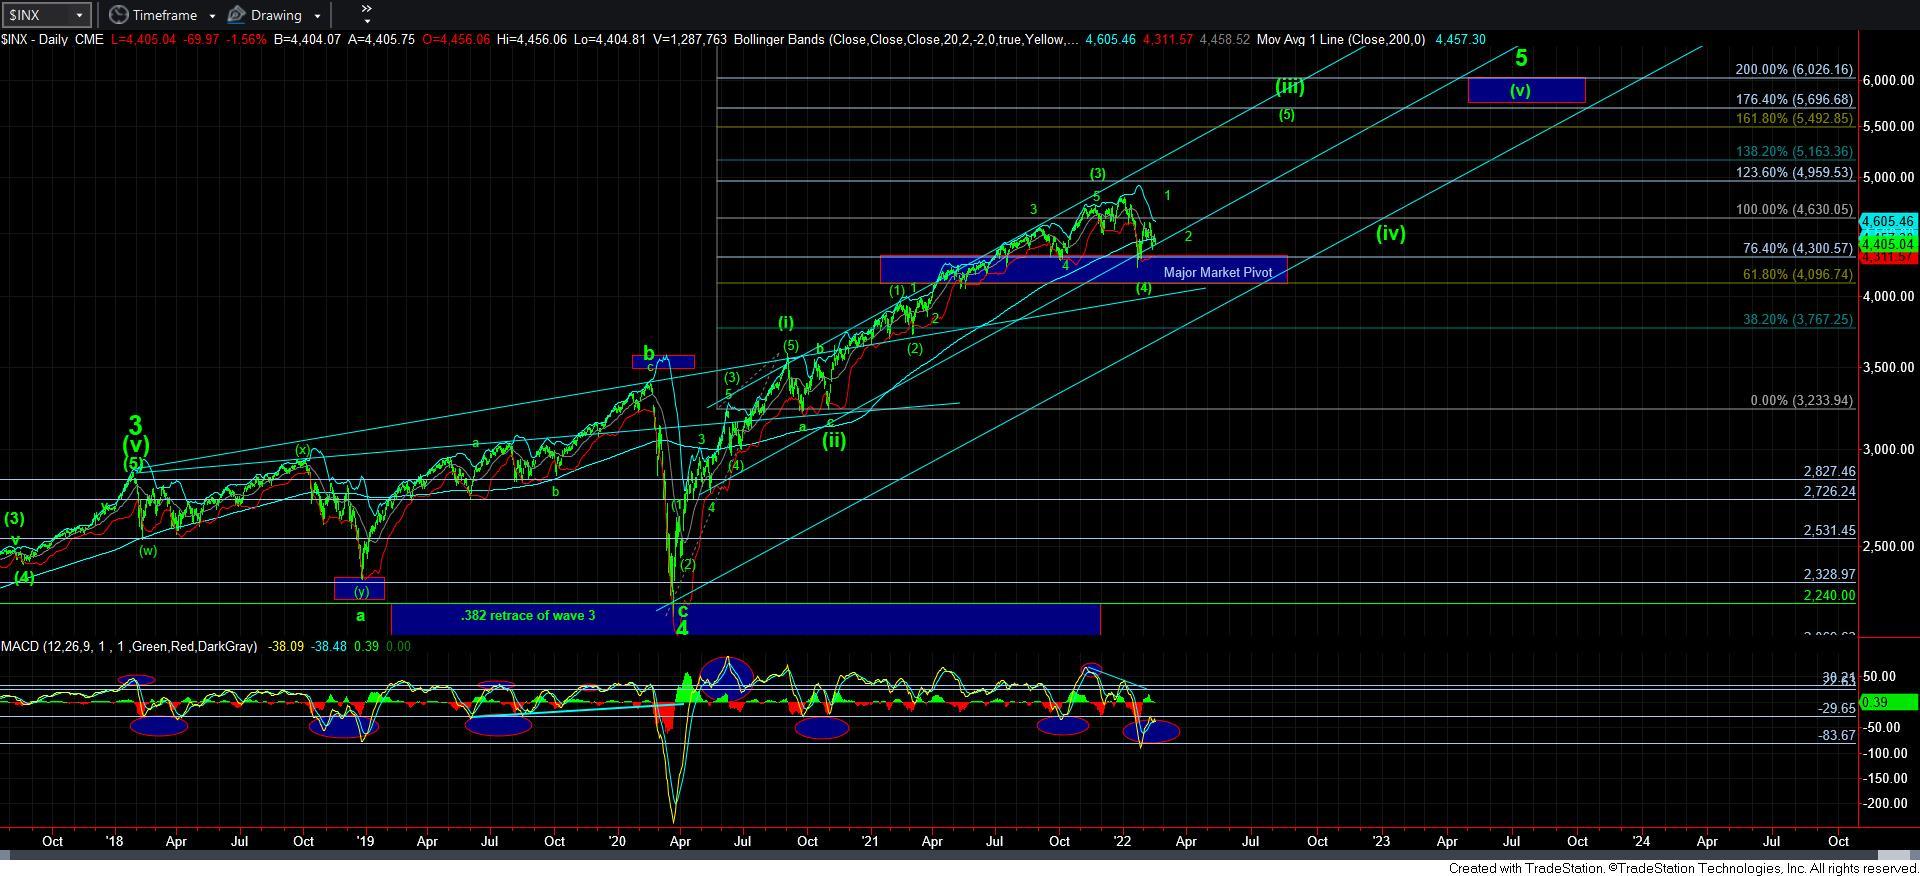This screenshot has width=1920, height=876.
Task: Open the Timeframe menu label
Action: pos(166,15)
